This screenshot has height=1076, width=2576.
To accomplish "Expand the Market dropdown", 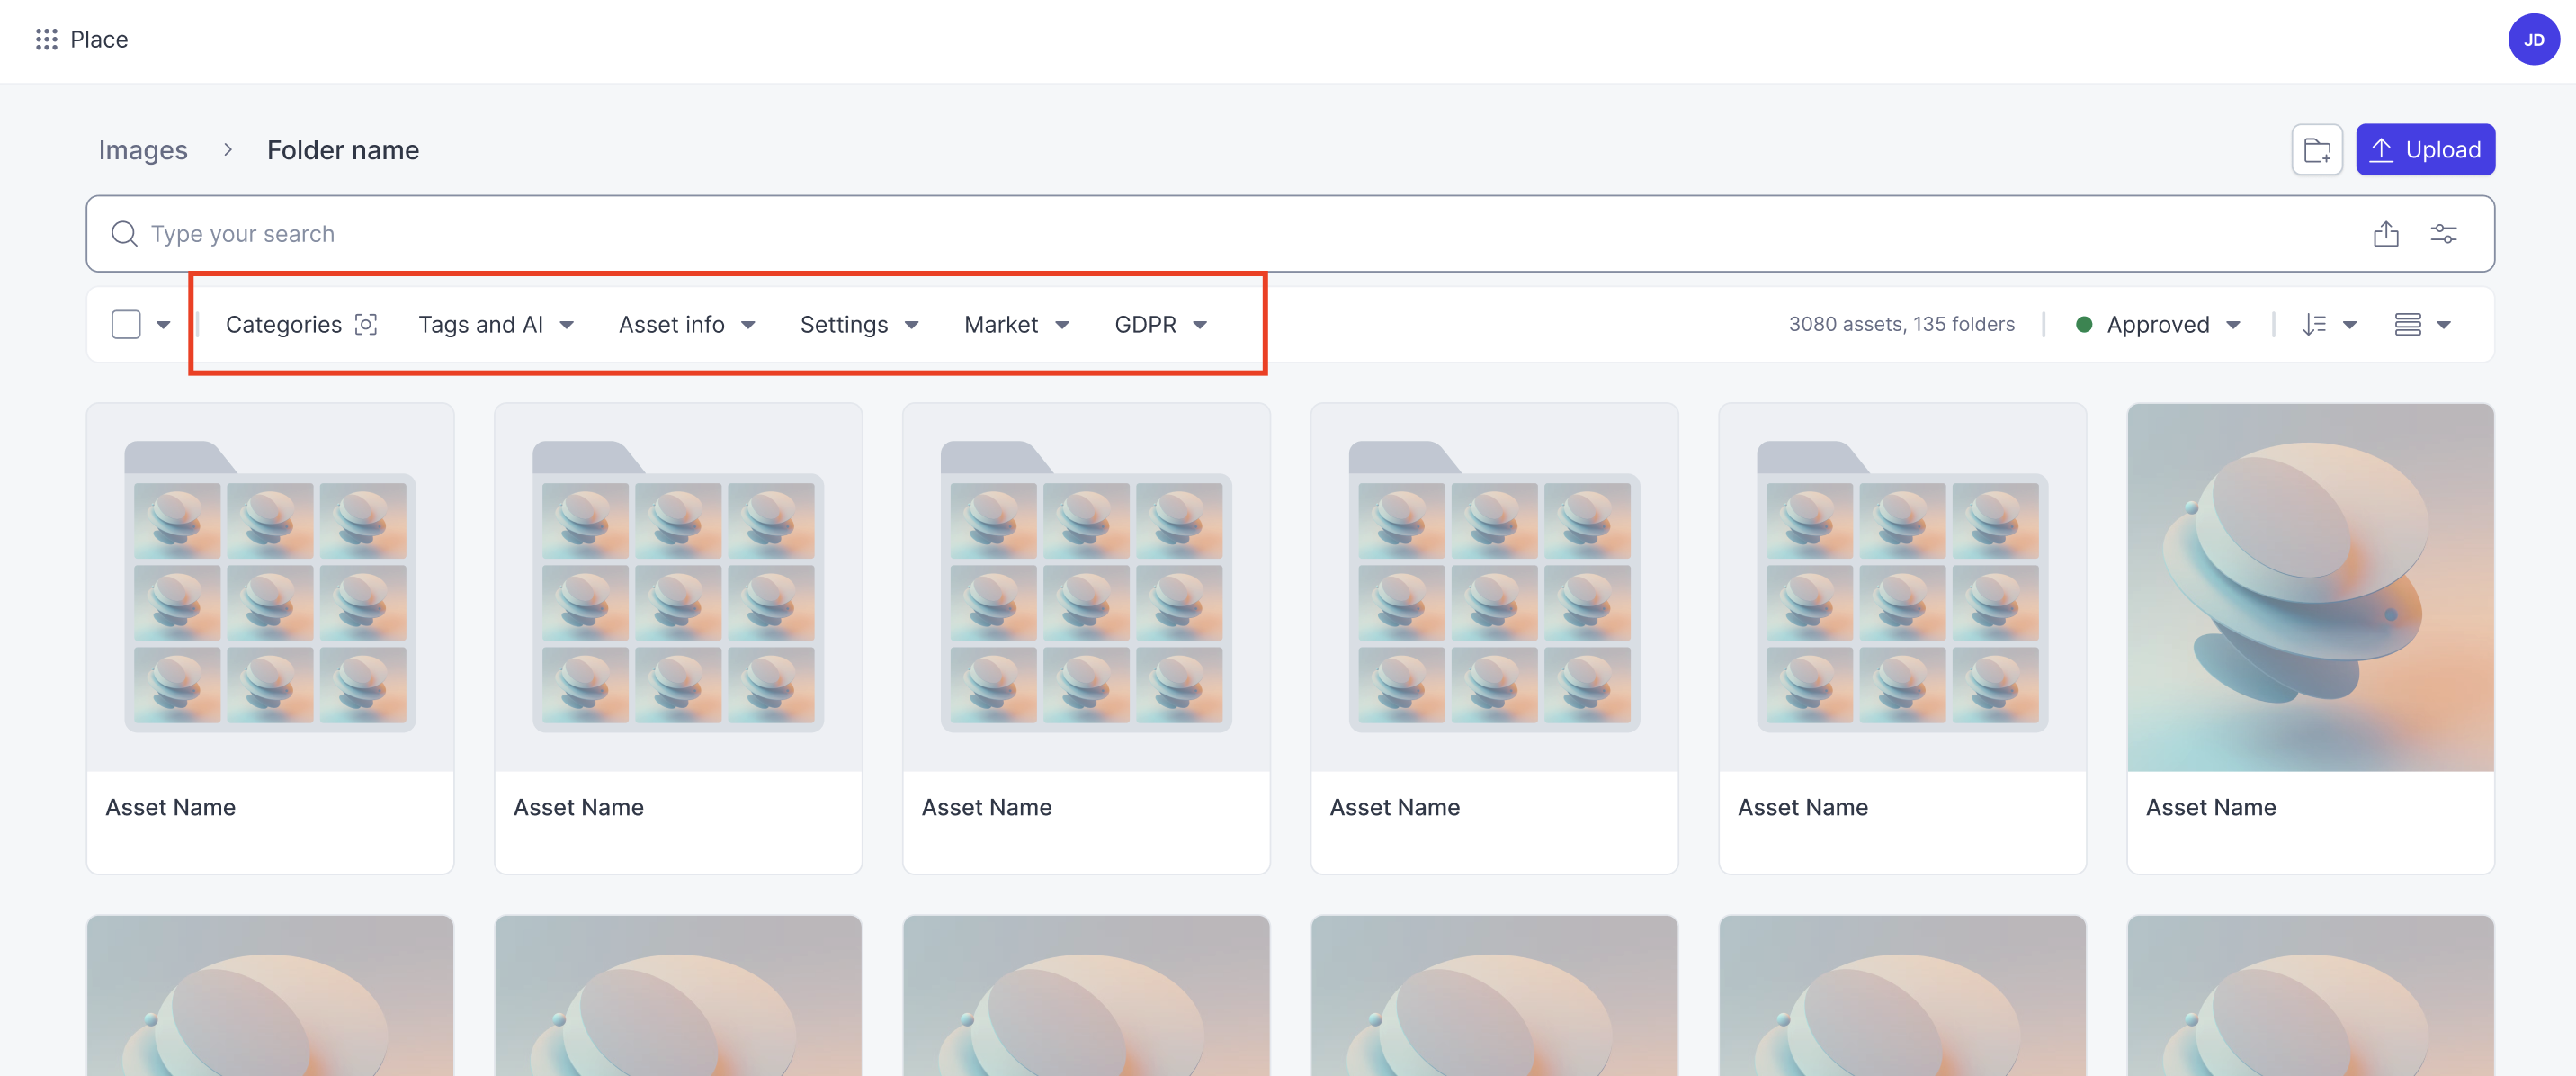I will [x=1017, y=325].
